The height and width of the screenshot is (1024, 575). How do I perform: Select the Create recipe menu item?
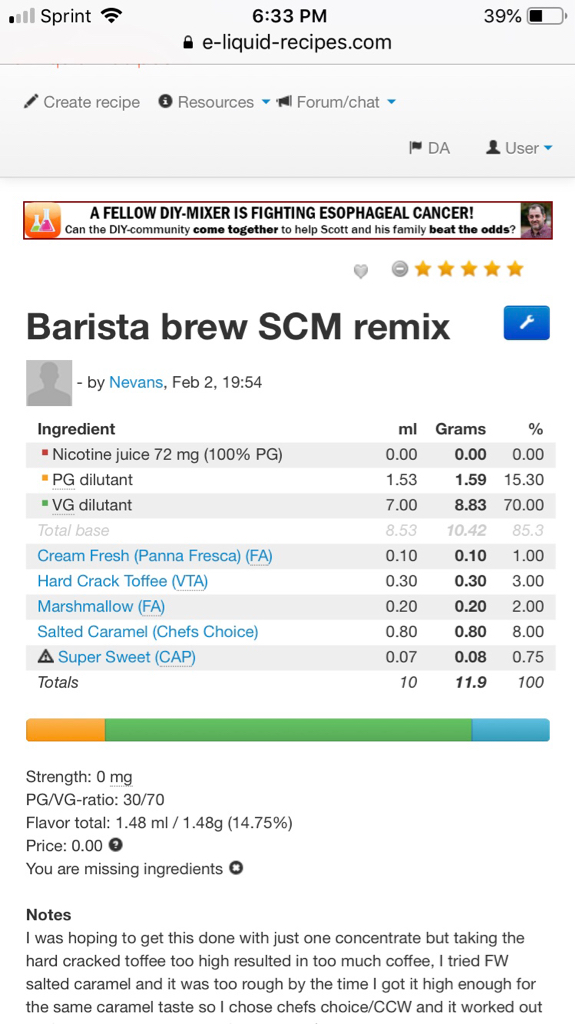(x=82, y=102)
